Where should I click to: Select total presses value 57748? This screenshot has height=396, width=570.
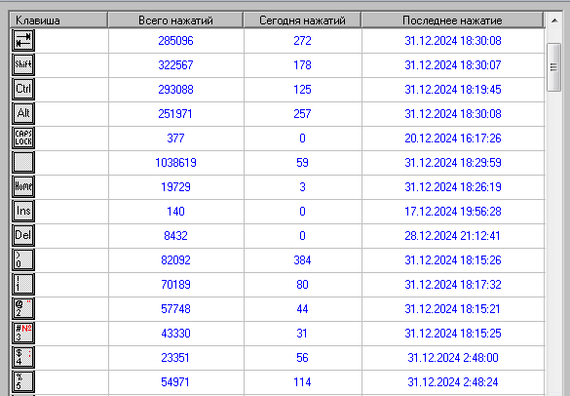coord(176,309)
